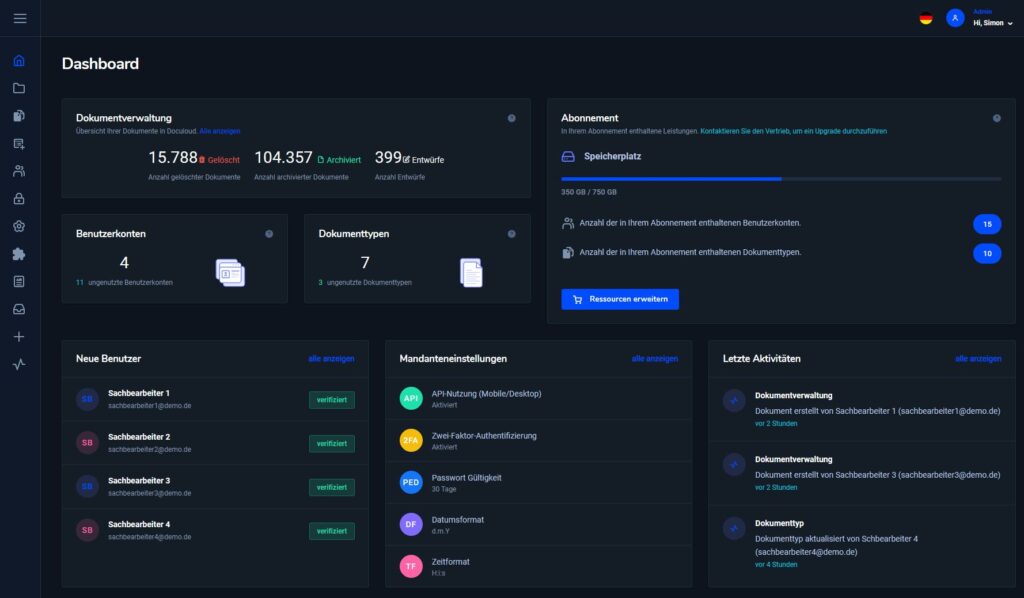Click info icon on Dokumentverwaltung card
Viewport: 1024px width, 598px height.
(511, 118)
